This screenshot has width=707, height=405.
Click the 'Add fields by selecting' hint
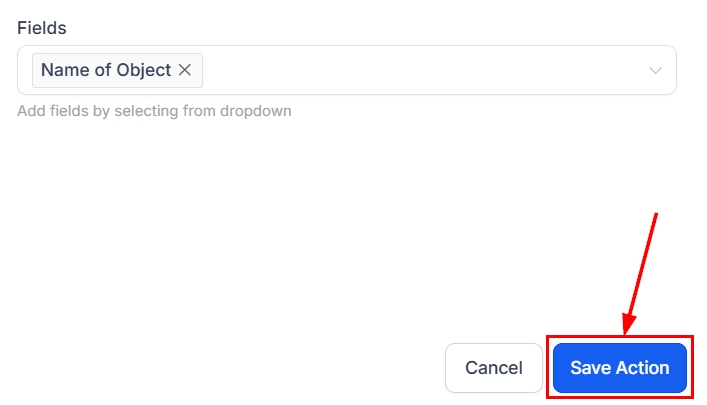coord(154,111)
